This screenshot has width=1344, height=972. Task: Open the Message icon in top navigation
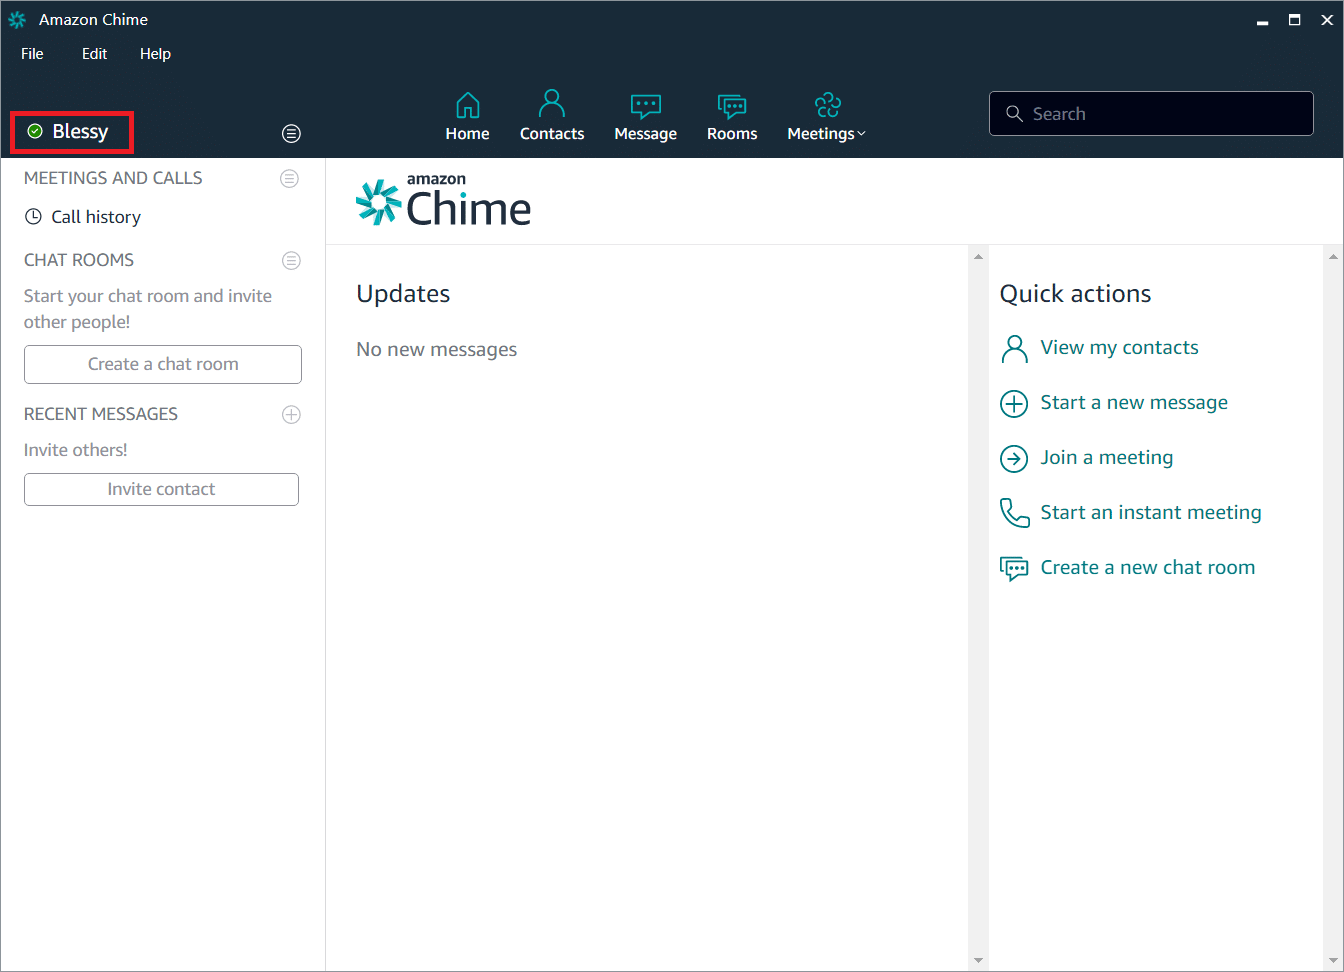tap(645, 106)
